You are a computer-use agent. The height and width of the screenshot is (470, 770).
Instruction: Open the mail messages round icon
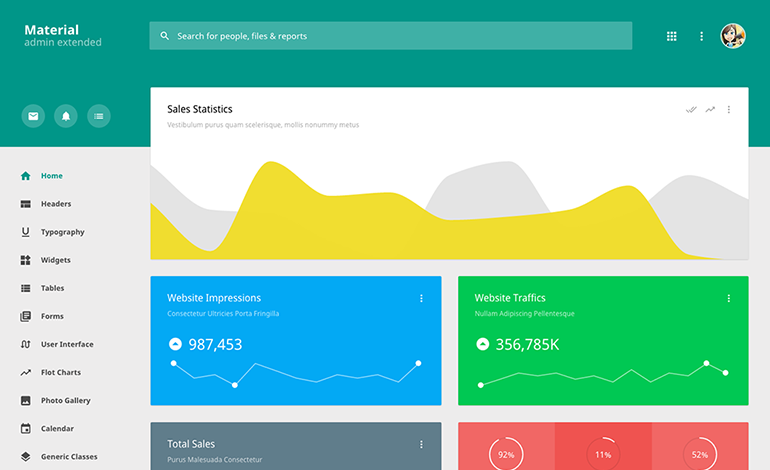[x=33, y=116]
